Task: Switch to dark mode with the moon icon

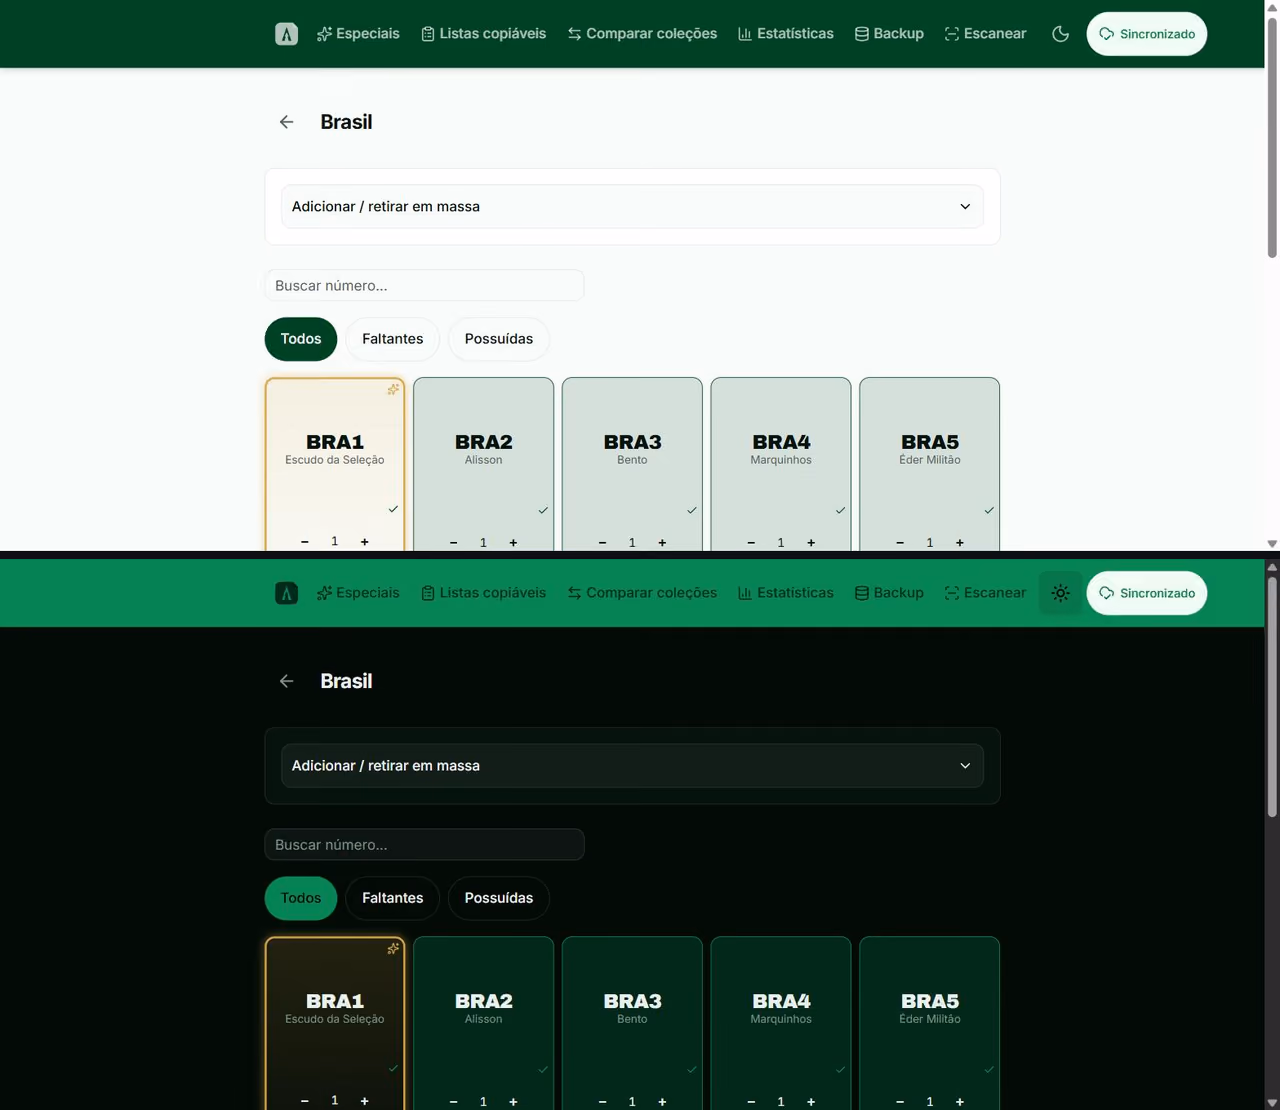Action: coord(1061,34)
